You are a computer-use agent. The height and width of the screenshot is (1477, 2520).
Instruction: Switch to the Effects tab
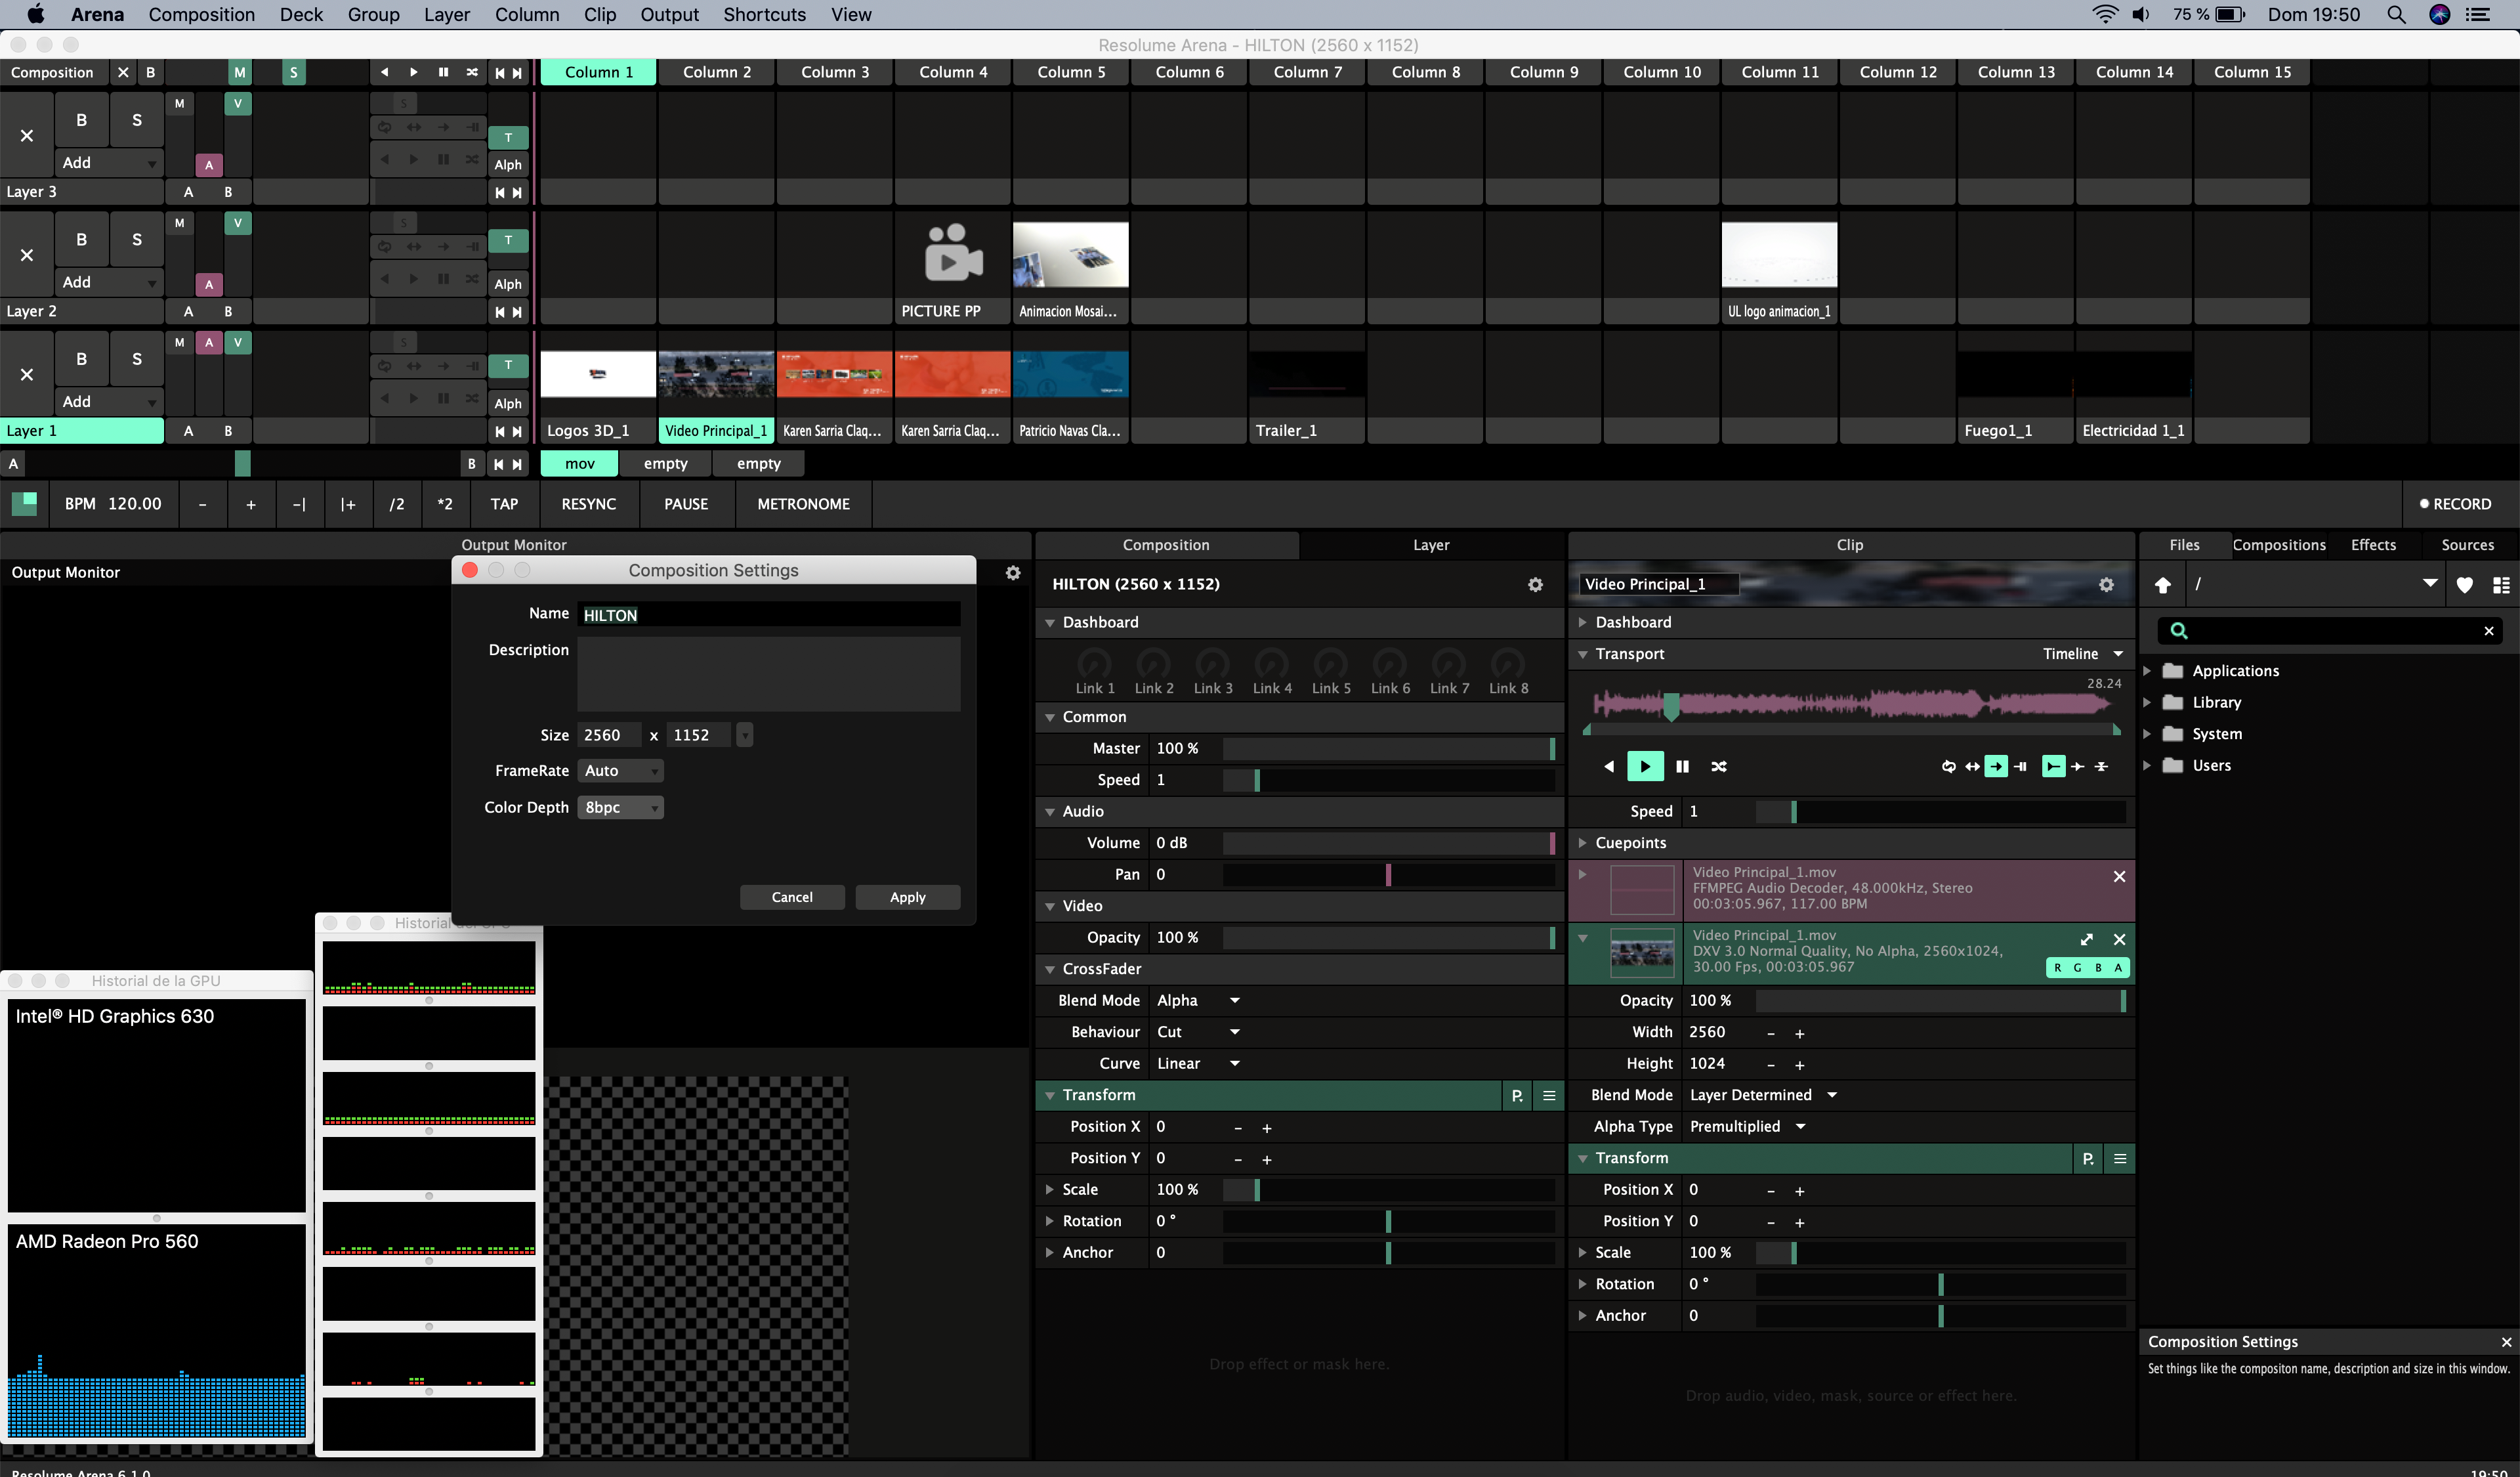click(2373, 545)
